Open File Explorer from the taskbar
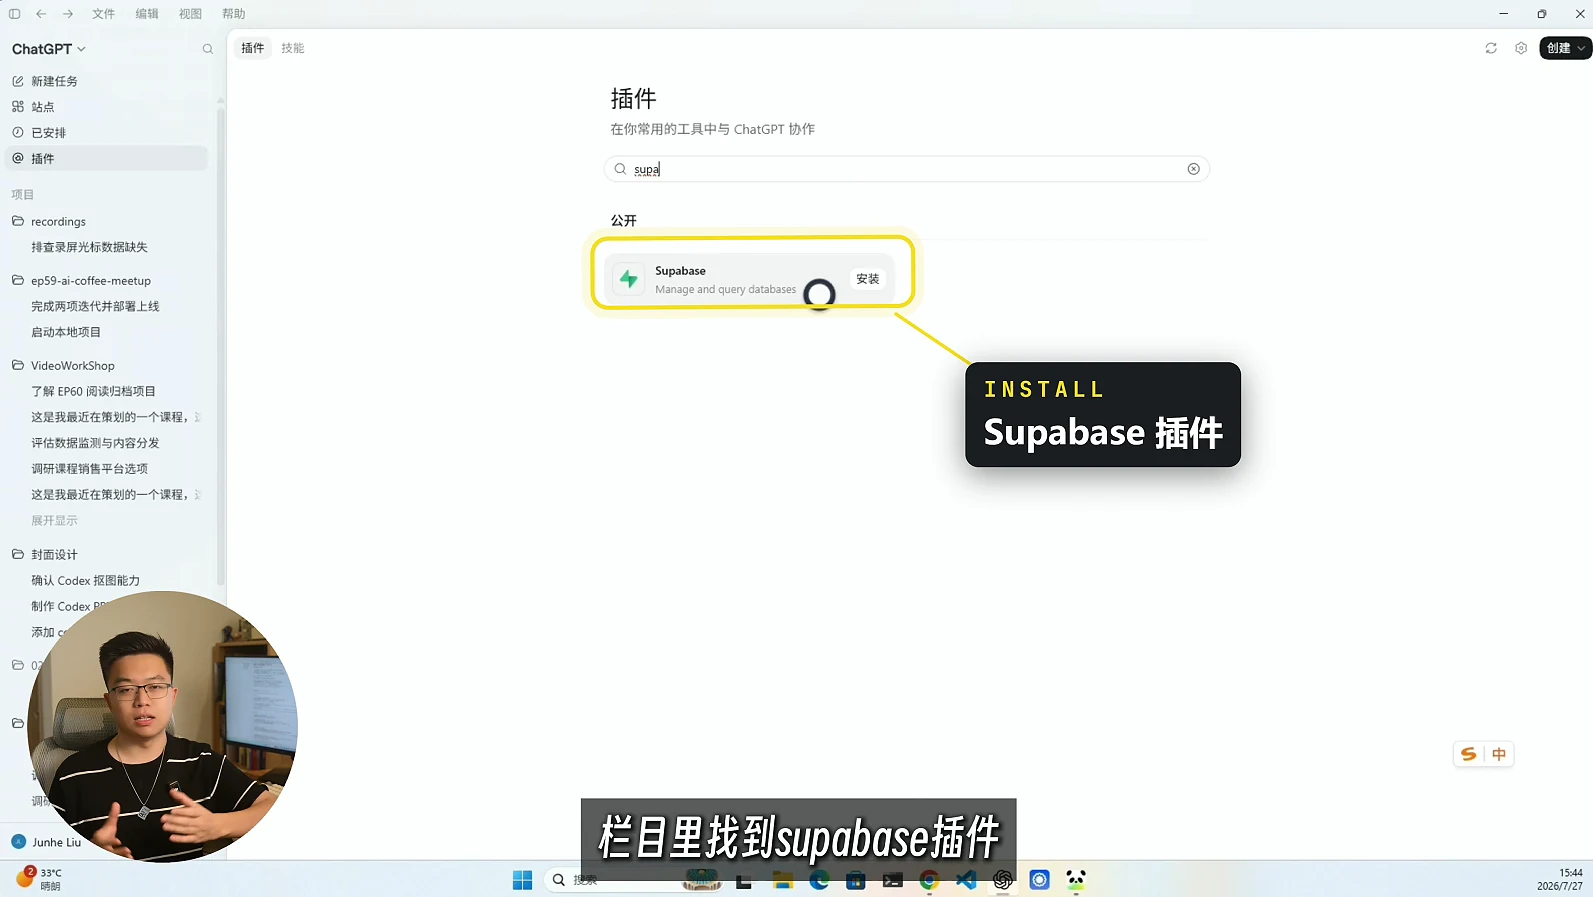 coord(782,880)
